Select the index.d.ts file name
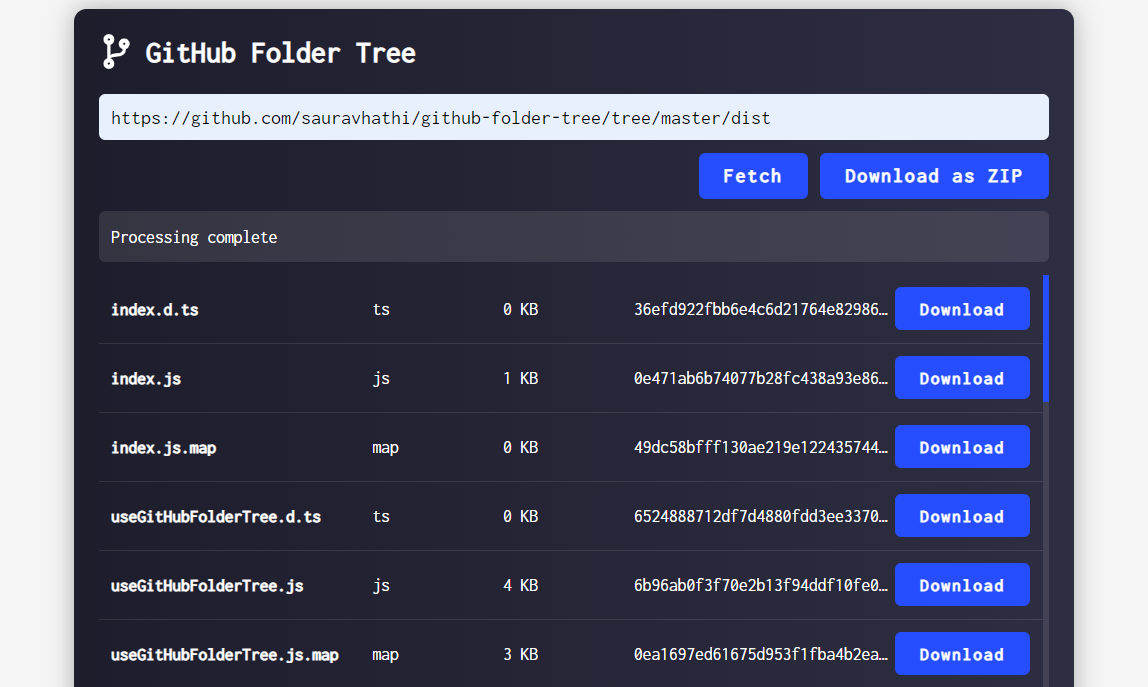 154,310
